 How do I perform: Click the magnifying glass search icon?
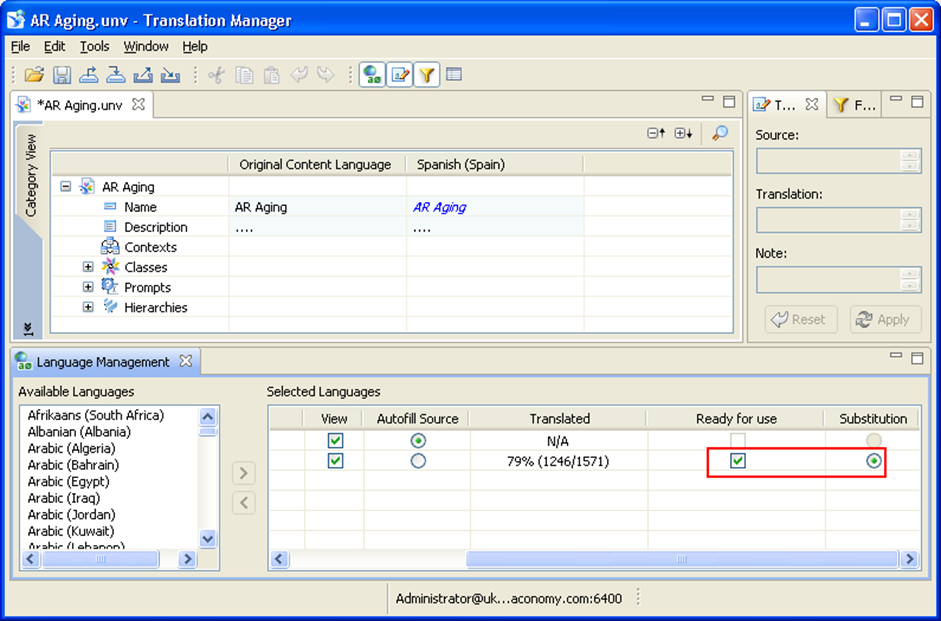click(x=719, y=133)
